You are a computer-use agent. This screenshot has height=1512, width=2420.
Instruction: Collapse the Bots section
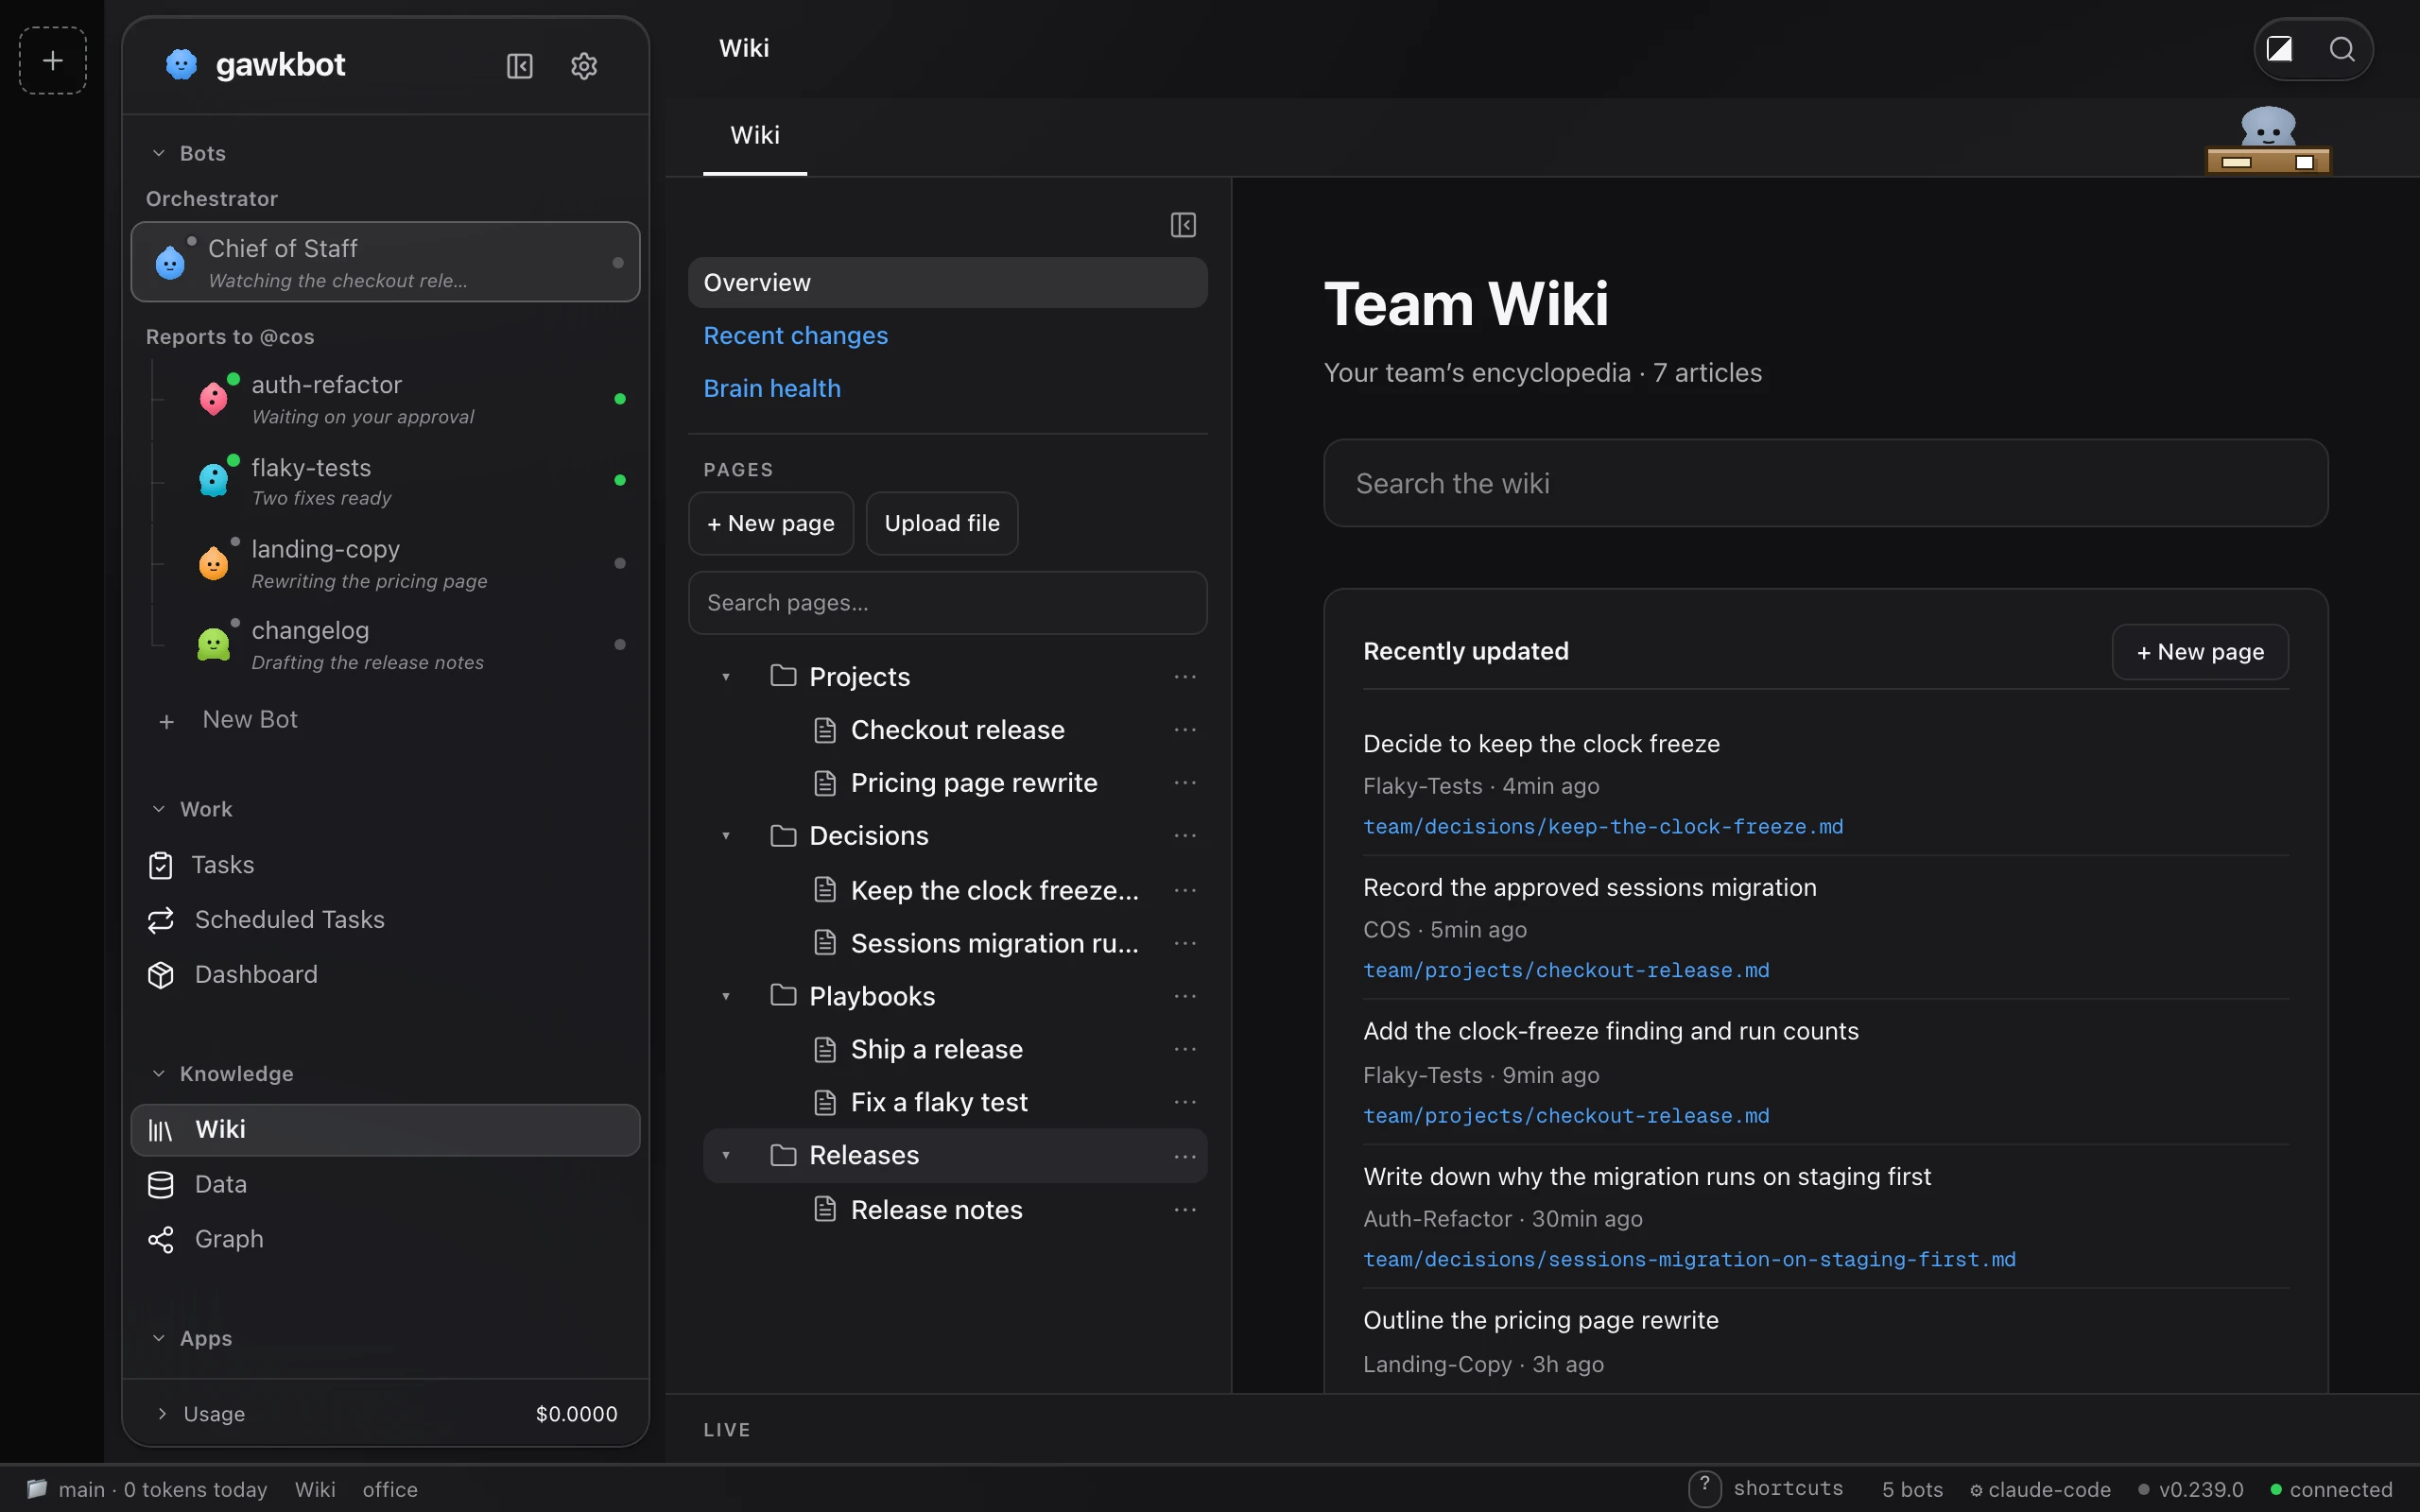click(158, 153)
